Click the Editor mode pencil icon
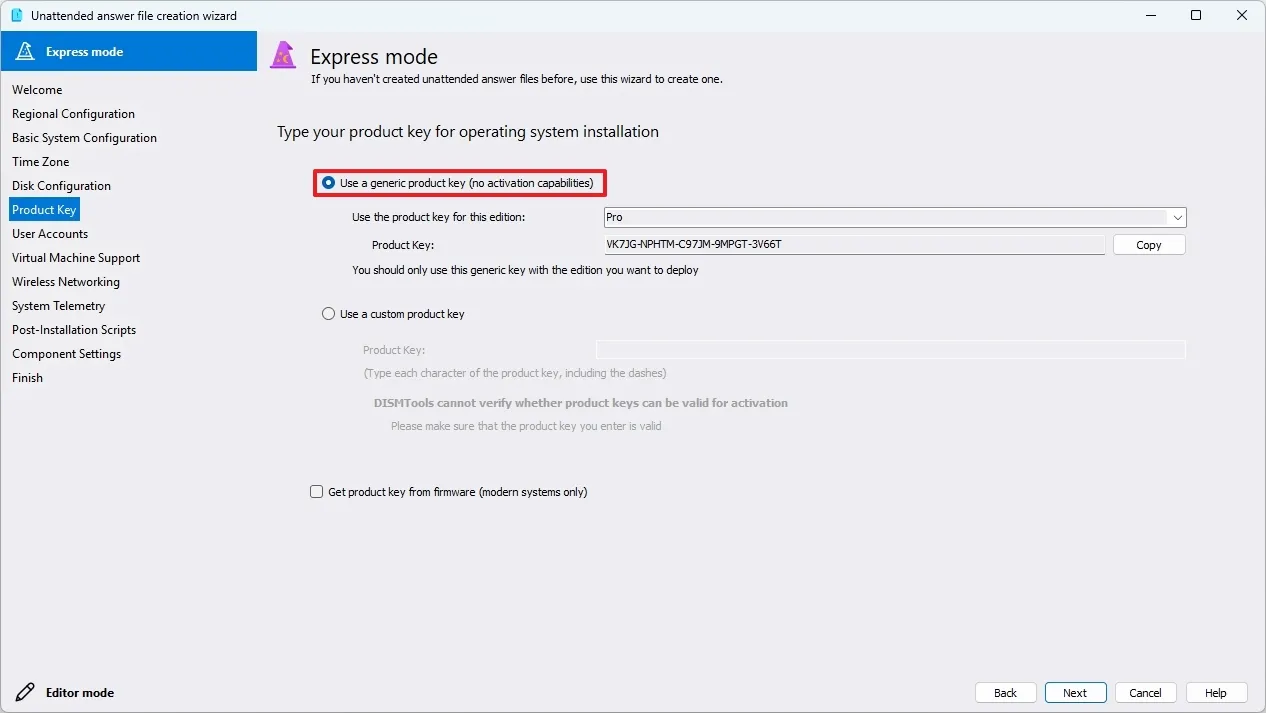 point(25,692)
